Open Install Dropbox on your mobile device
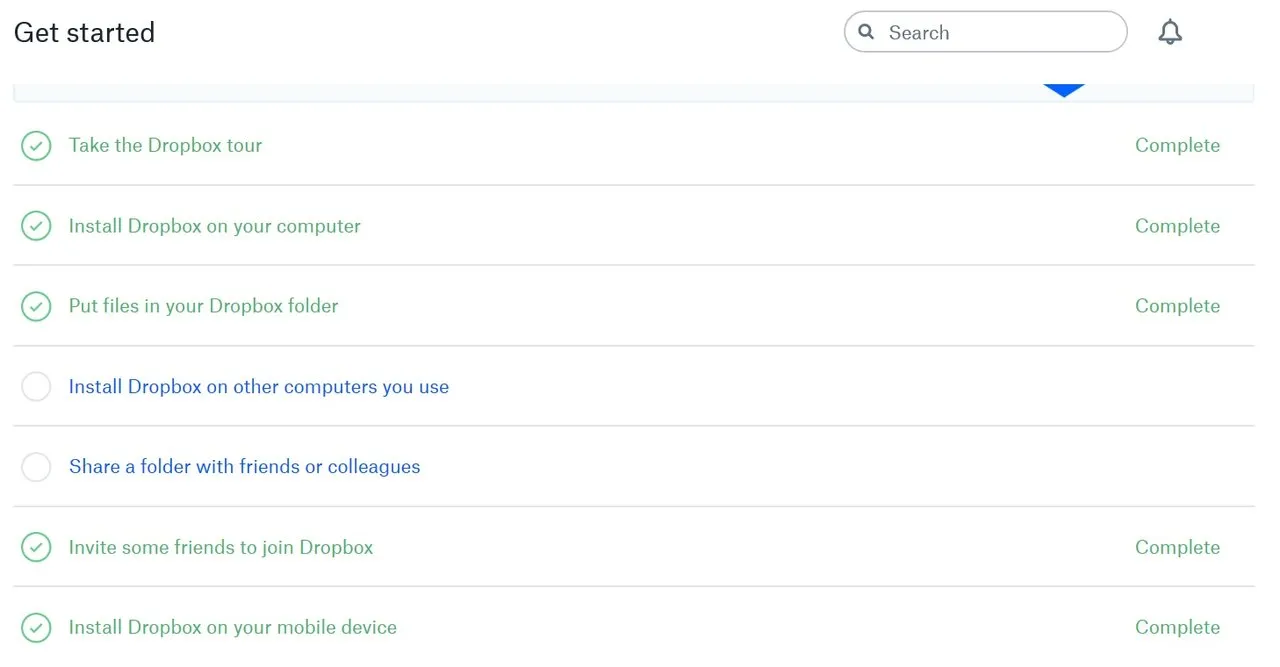 [x=232, y=628]
